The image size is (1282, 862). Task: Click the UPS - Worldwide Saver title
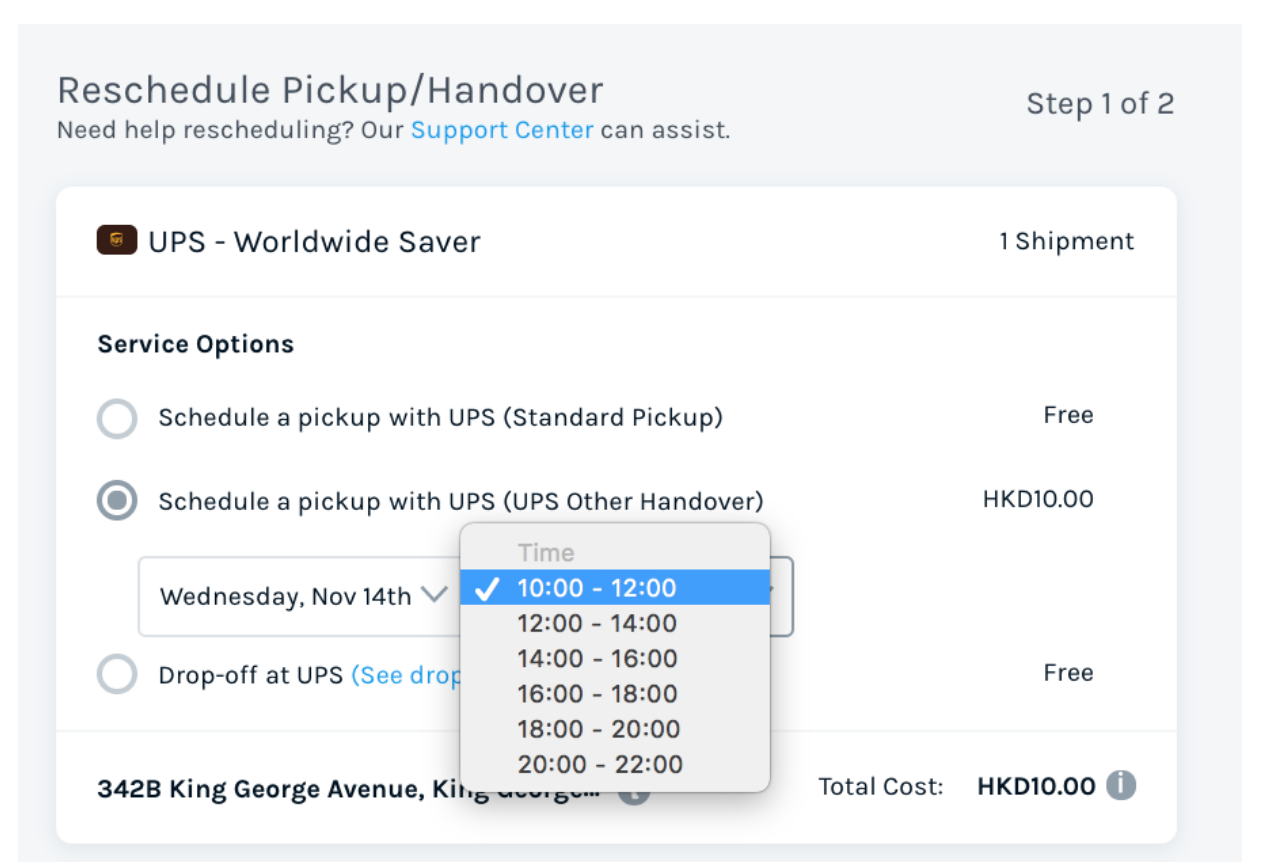tap(315, 241)
